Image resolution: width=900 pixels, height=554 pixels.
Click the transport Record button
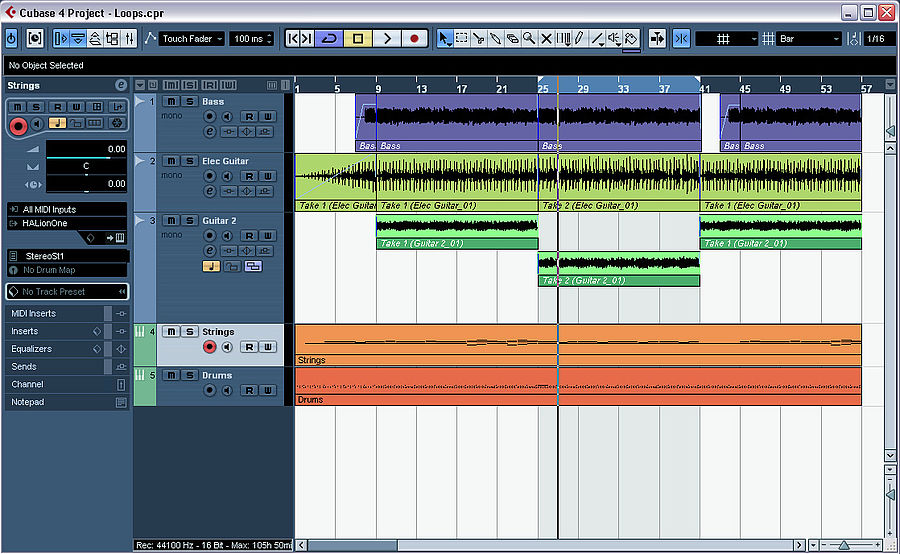point(414,38)
